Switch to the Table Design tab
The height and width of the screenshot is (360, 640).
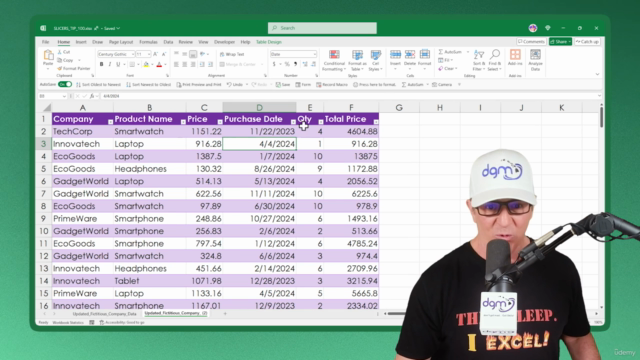pos(269,42)
